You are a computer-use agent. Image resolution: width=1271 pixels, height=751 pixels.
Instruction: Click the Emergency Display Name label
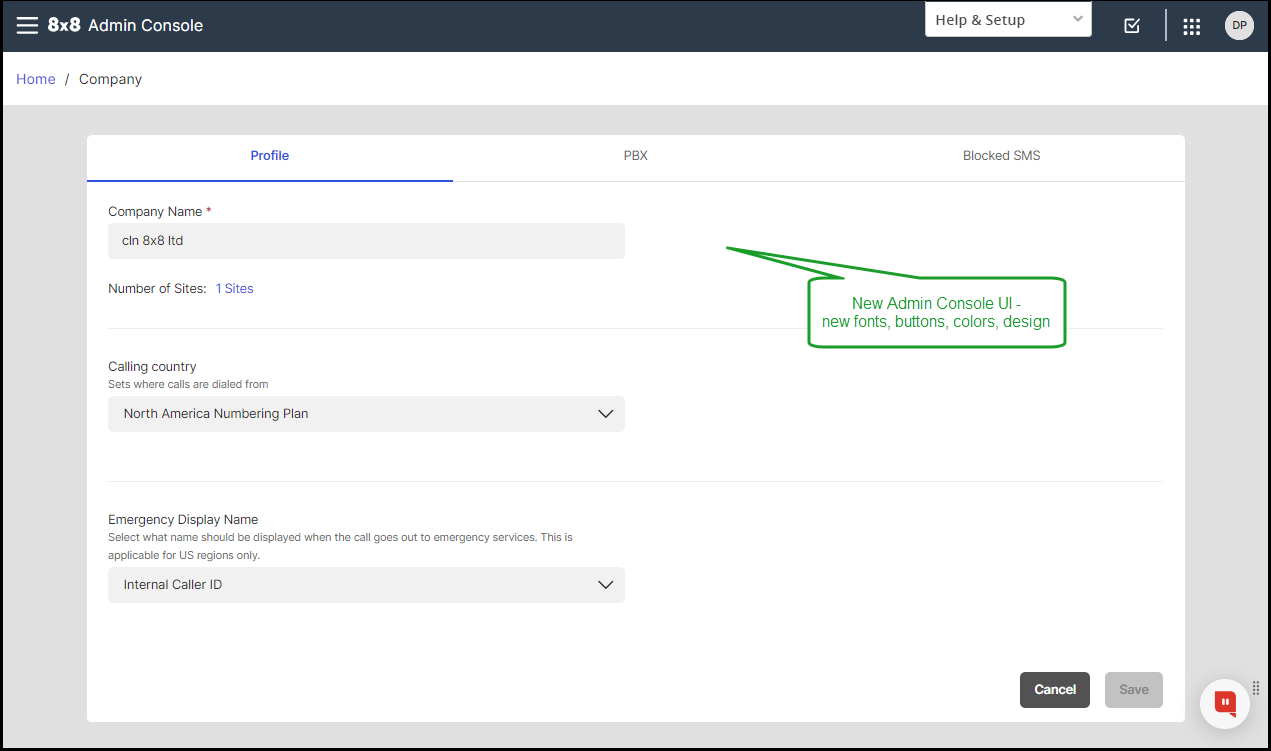pos(183,520)
